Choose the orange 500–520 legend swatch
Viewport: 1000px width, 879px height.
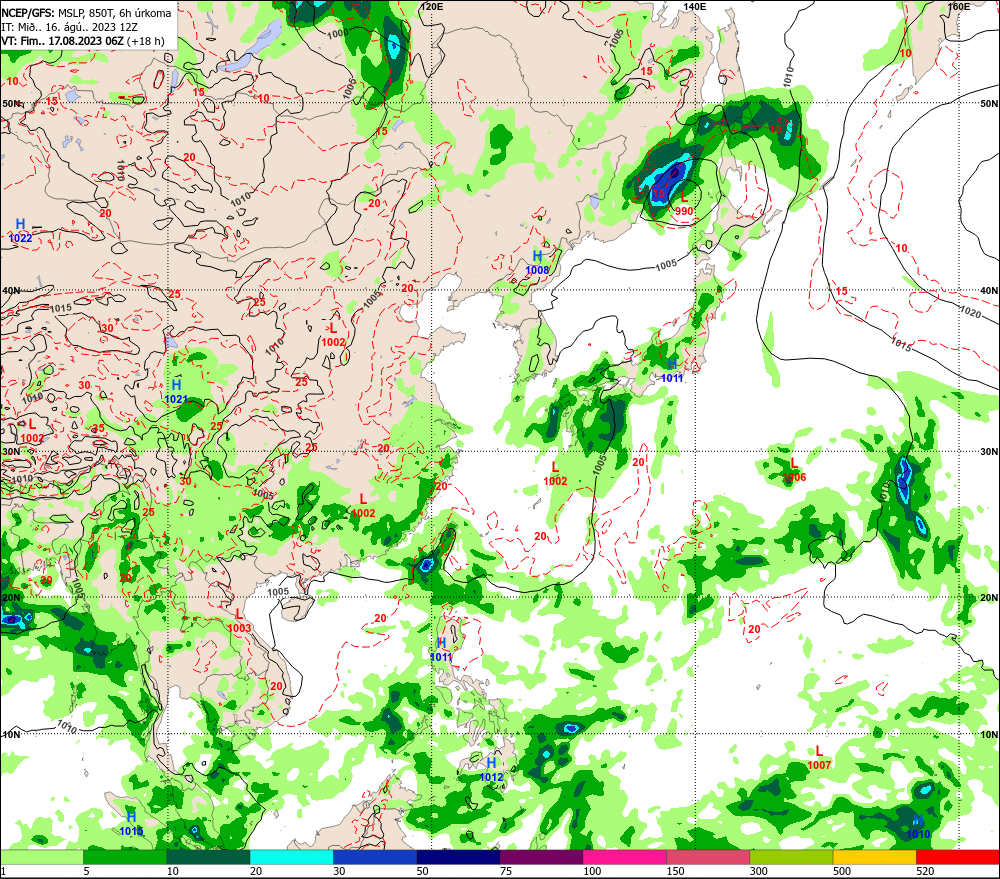click(875, 857)
